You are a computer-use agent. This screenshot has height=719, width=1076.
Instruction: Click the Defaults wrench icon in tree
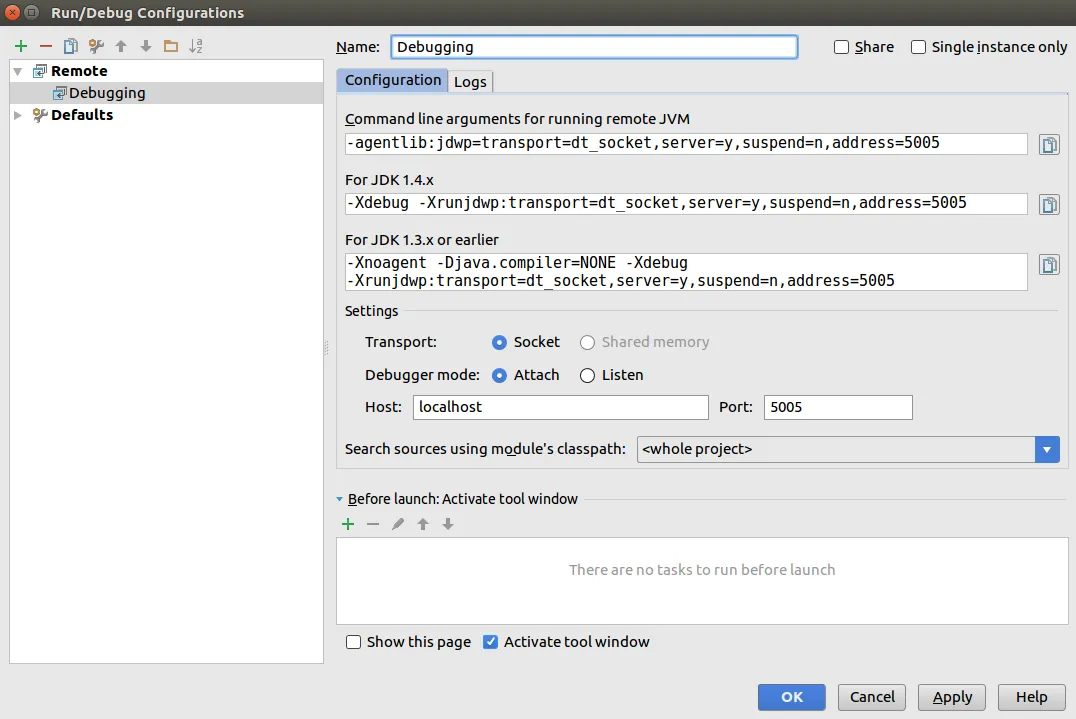click(x=40, y=115)
